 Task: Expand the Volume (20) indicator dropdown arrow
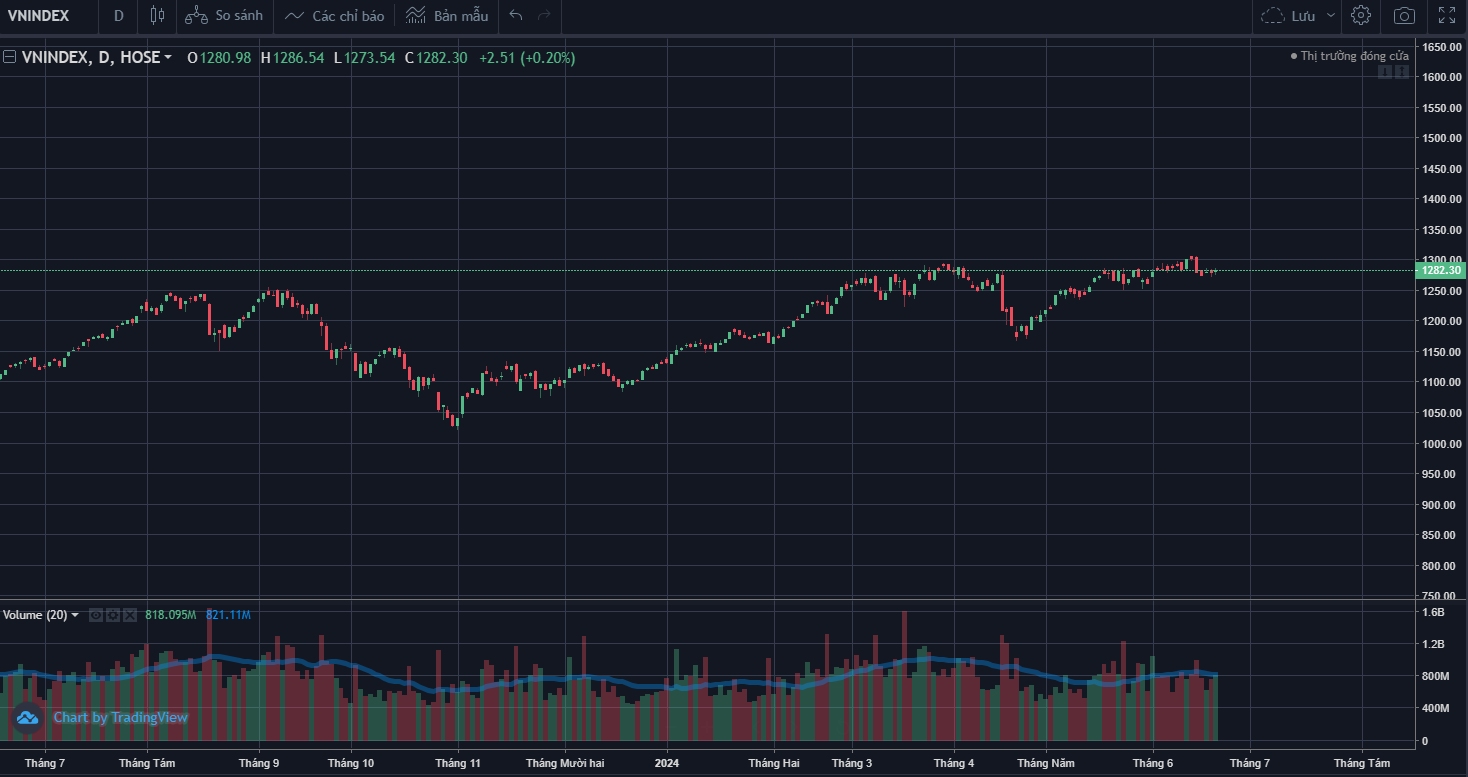(x=75, y=615)
